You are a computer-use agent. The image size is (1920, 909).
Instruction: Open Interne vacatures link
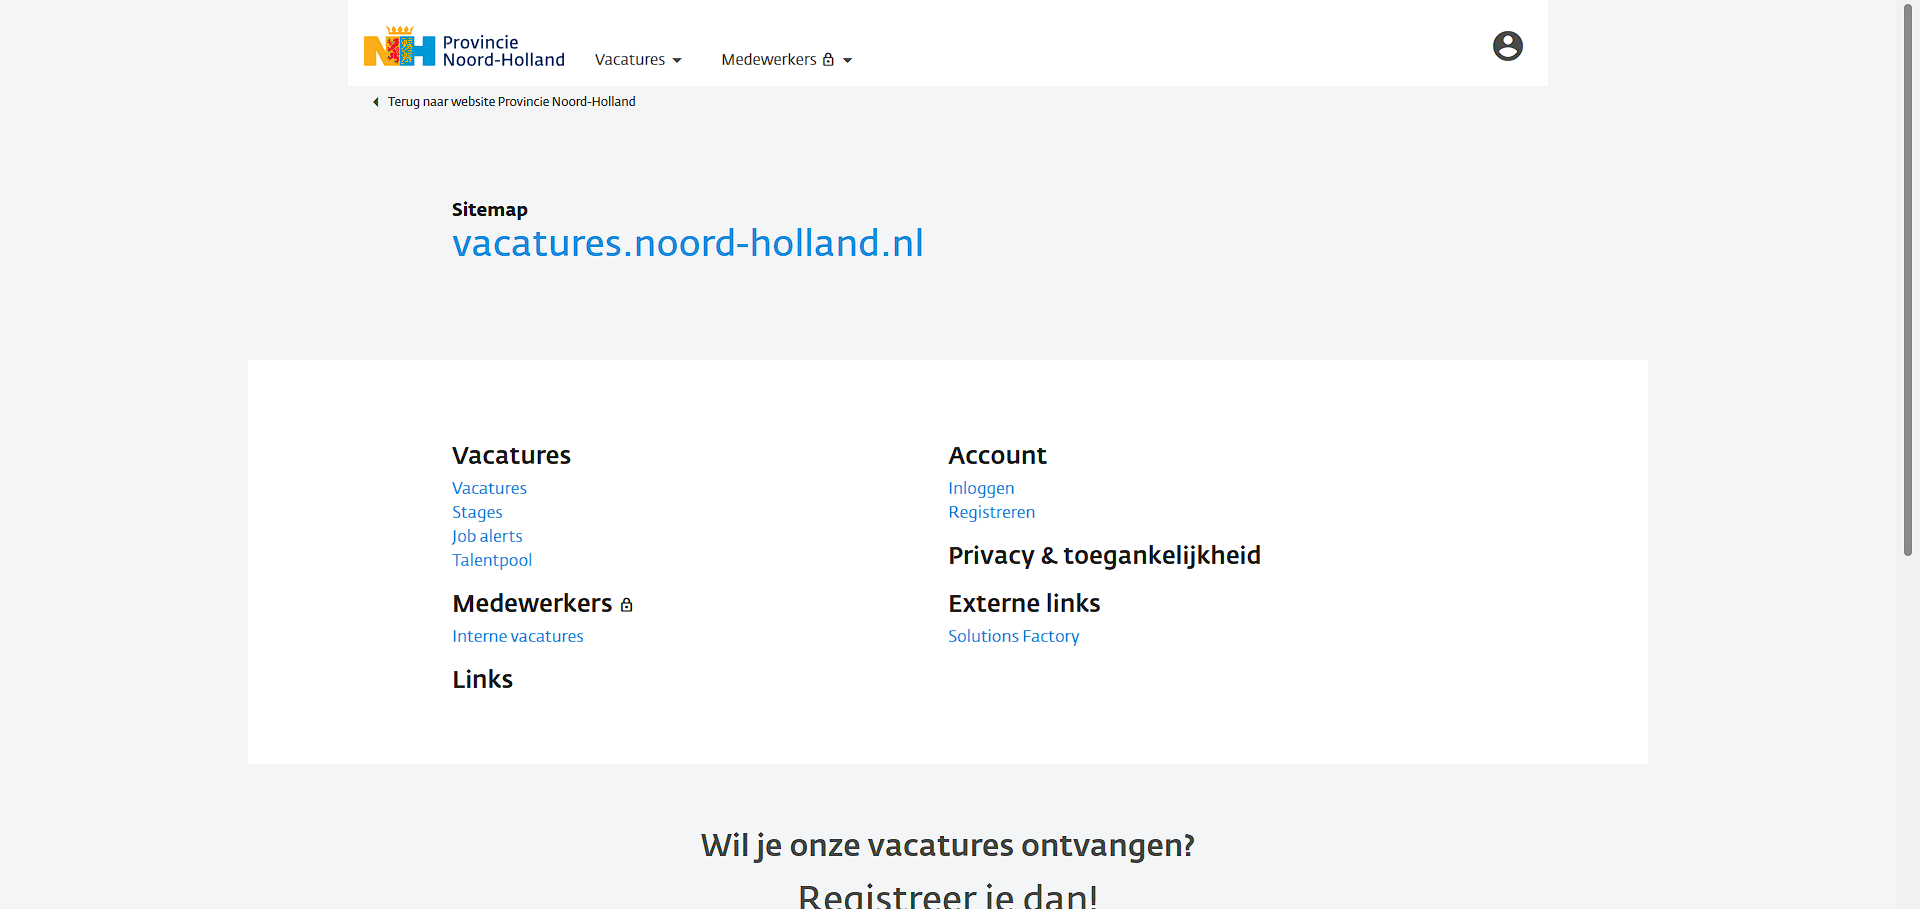517,636
